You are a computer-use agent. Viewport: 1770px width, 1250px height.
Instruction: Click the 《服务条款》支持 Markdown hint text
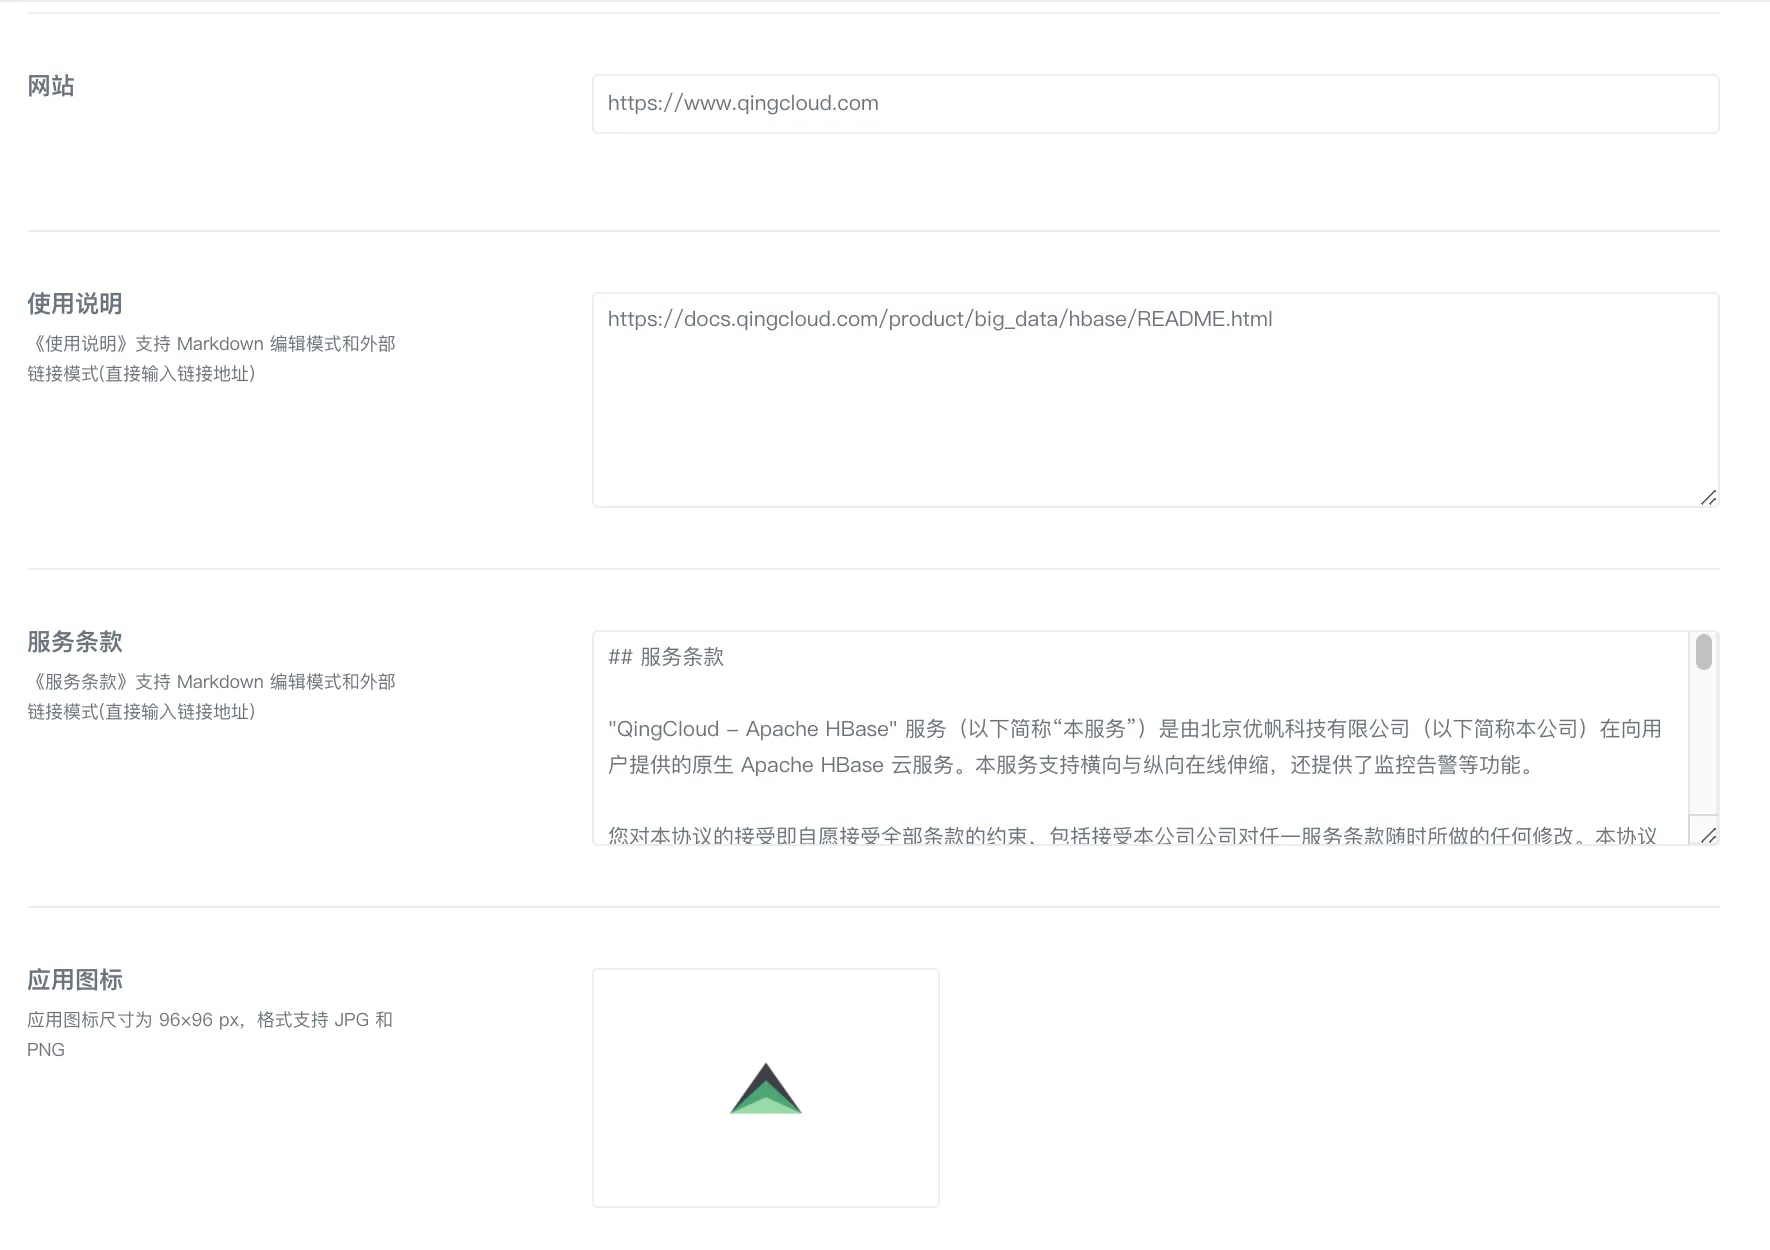pyautogui.click(x=212, y=697)
